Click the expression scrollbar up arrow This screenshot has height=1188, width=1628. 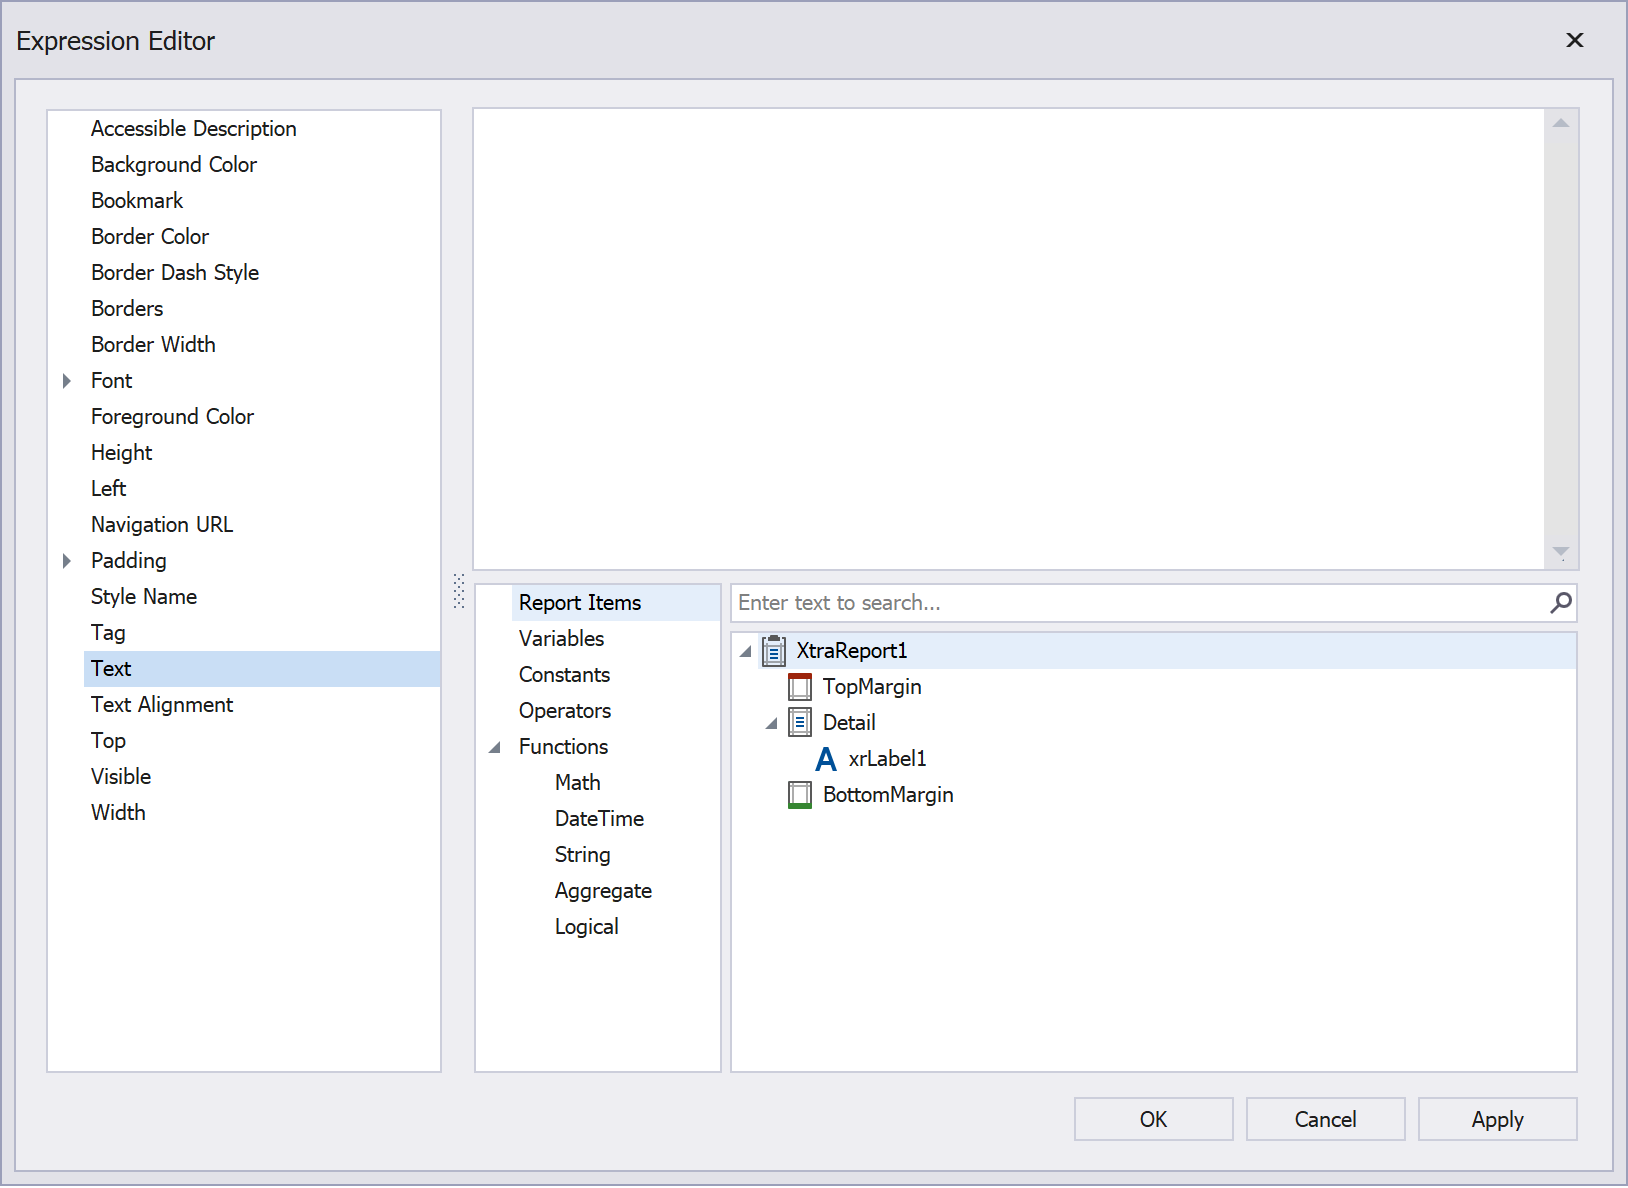click(1560, 120)
